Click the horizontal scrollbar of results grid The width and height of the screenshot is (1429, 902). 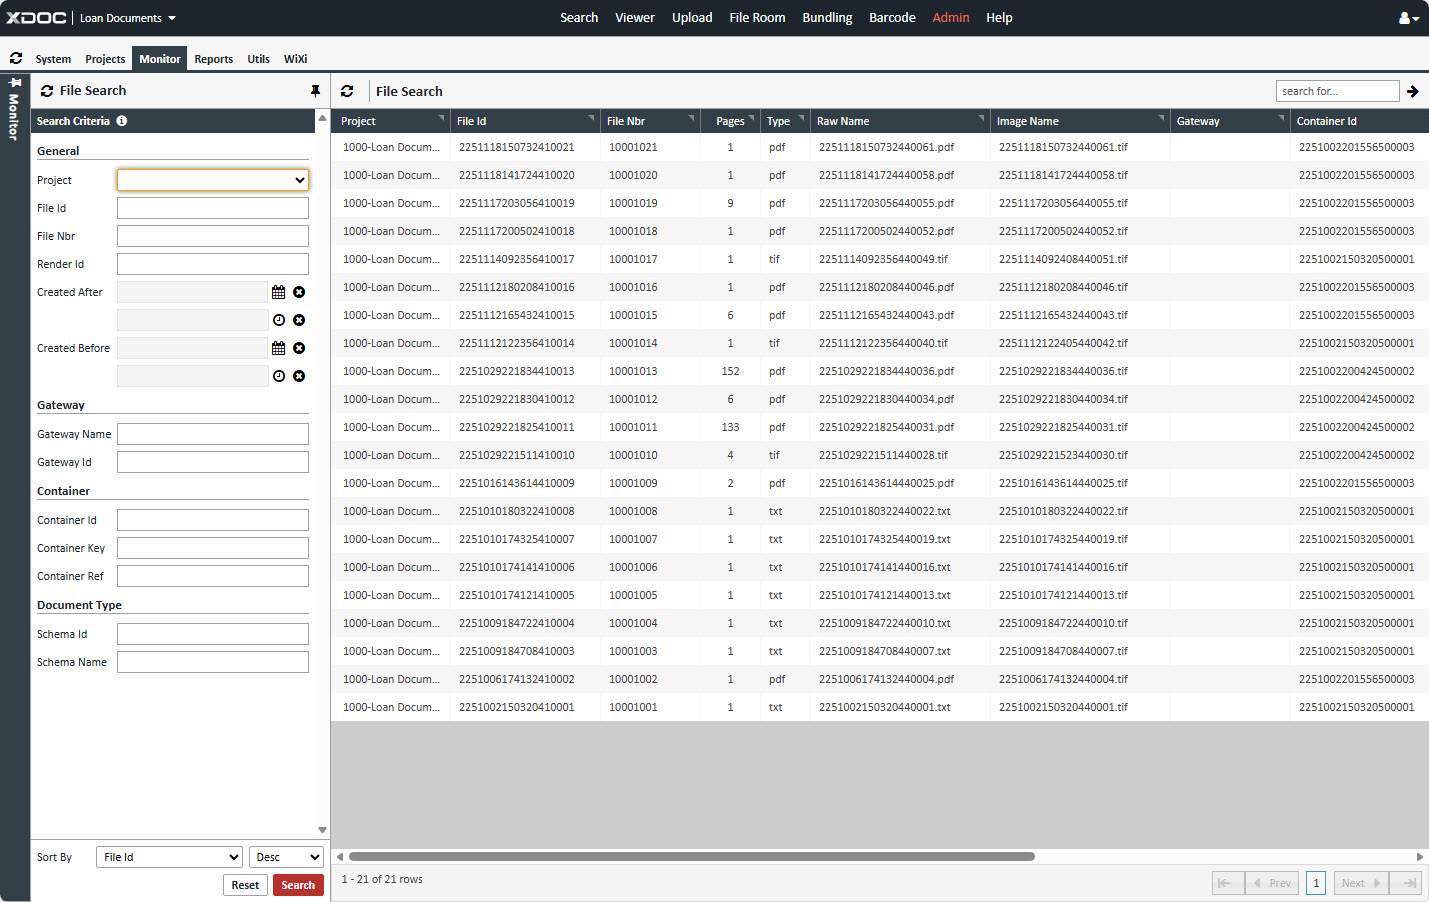tap(691, 857)
